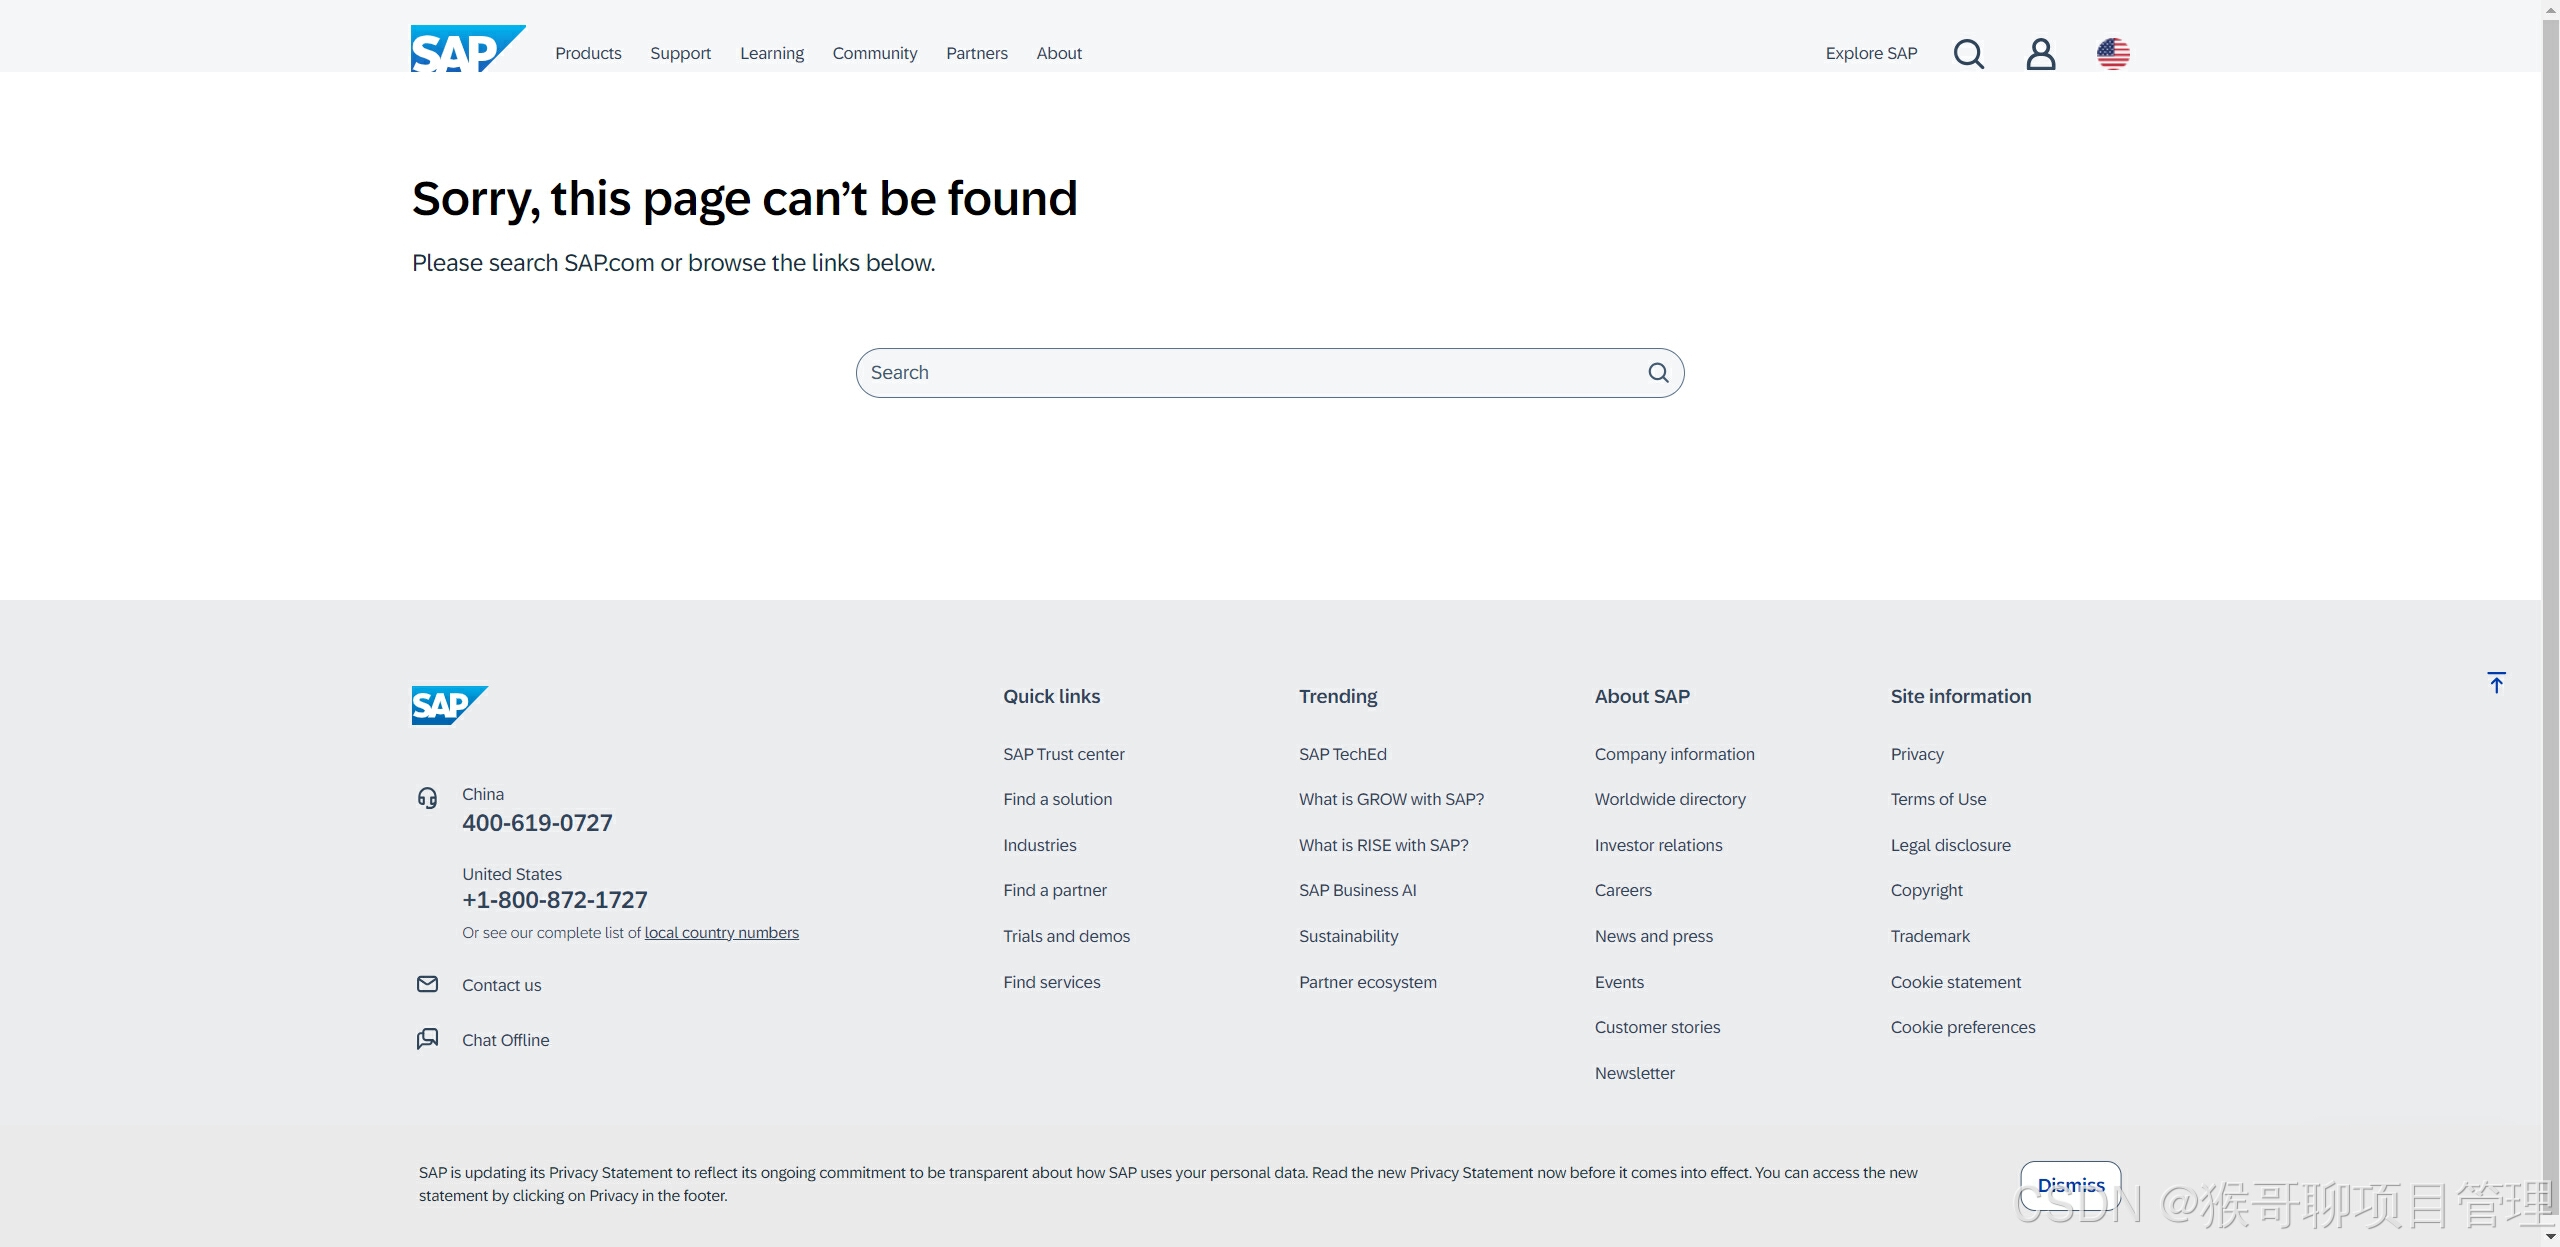The width and height of the screenshot is (2560, 1247).
Task: Dismiss the privacy statement notice
Action: coord(2070,1185)
